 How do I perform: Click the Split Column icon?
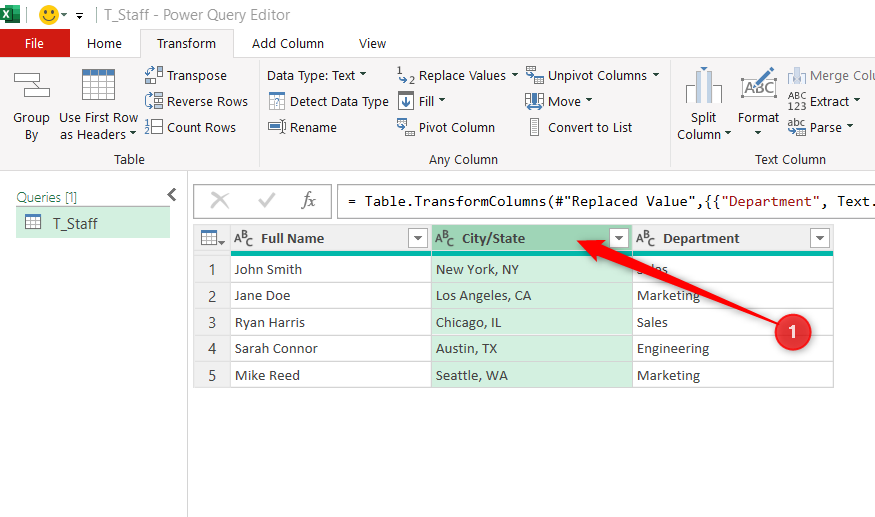pos(704,85)
